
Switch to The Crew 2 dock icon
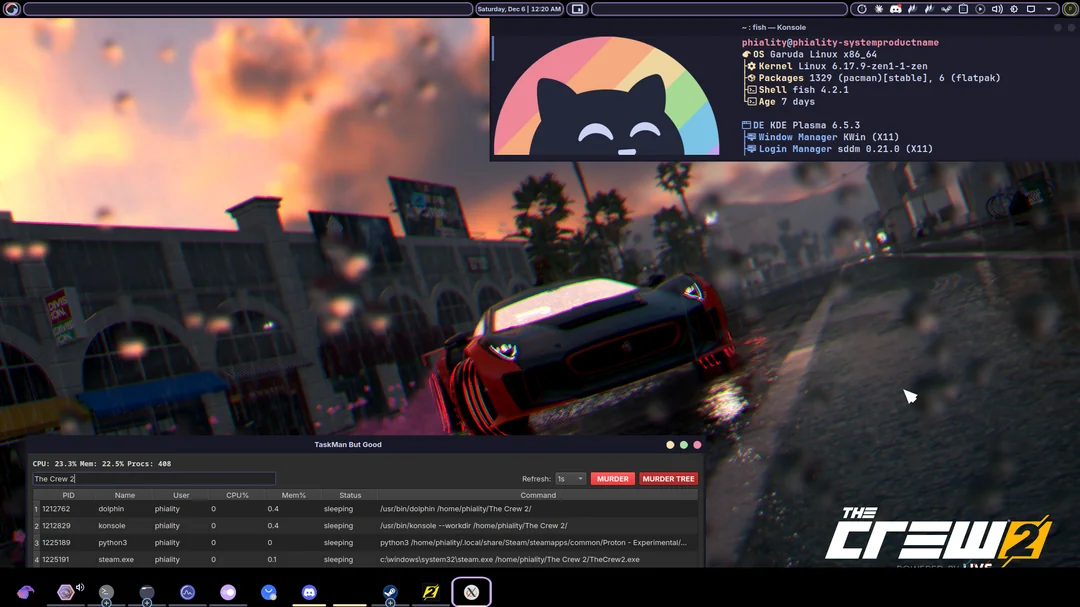click(430, 593)
